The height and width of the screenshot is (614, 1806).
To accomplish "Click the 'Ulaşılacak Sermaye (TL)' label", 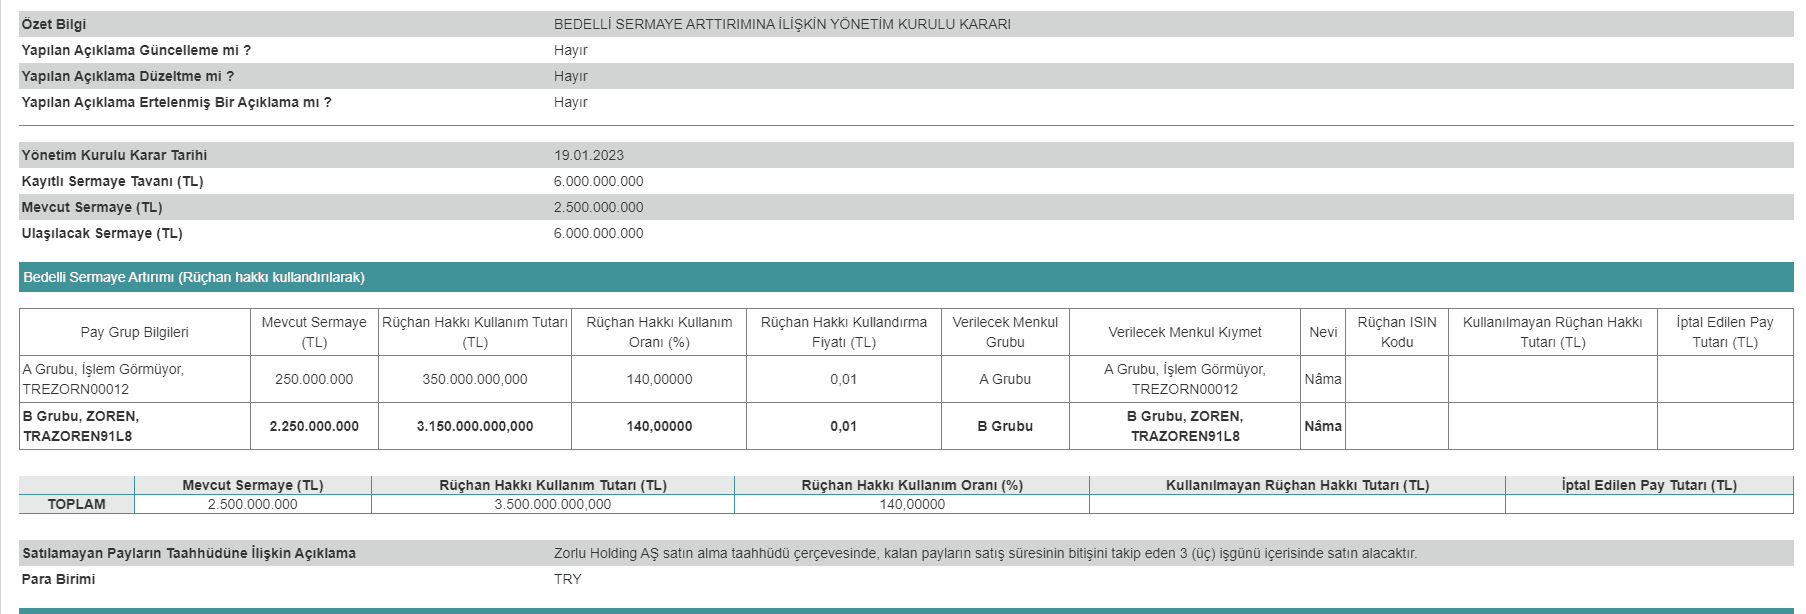I will point(102,233).
